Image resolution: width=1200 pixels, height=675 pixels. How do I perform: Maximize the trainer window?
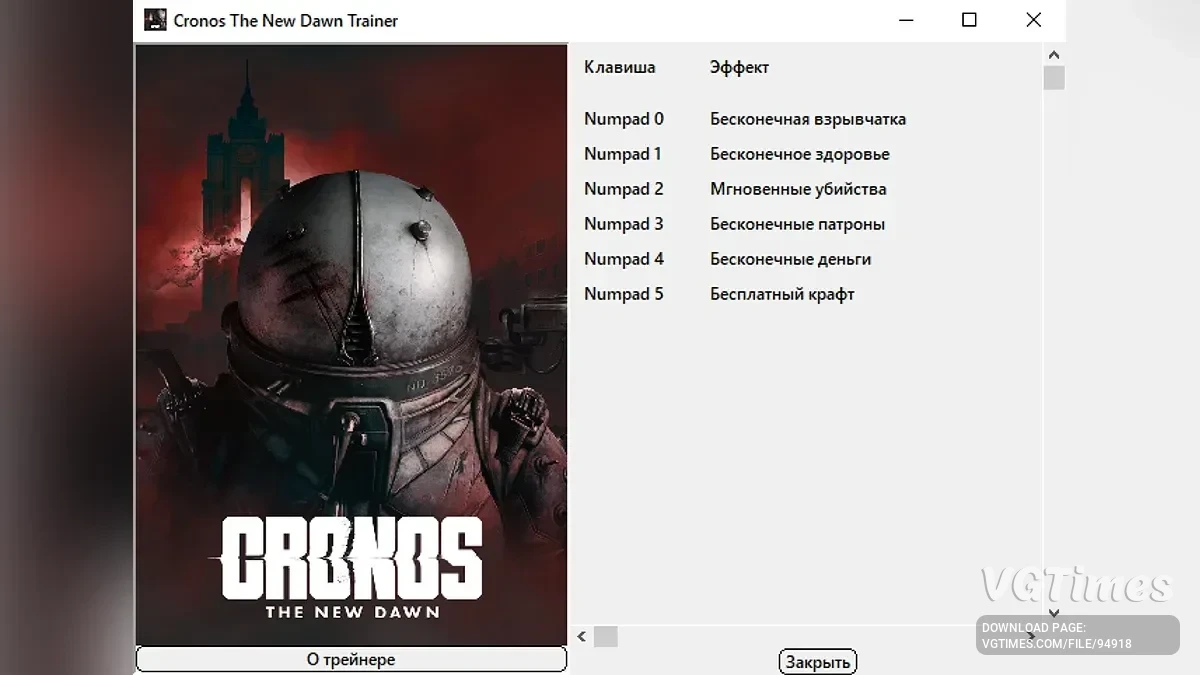pos(969,20)
